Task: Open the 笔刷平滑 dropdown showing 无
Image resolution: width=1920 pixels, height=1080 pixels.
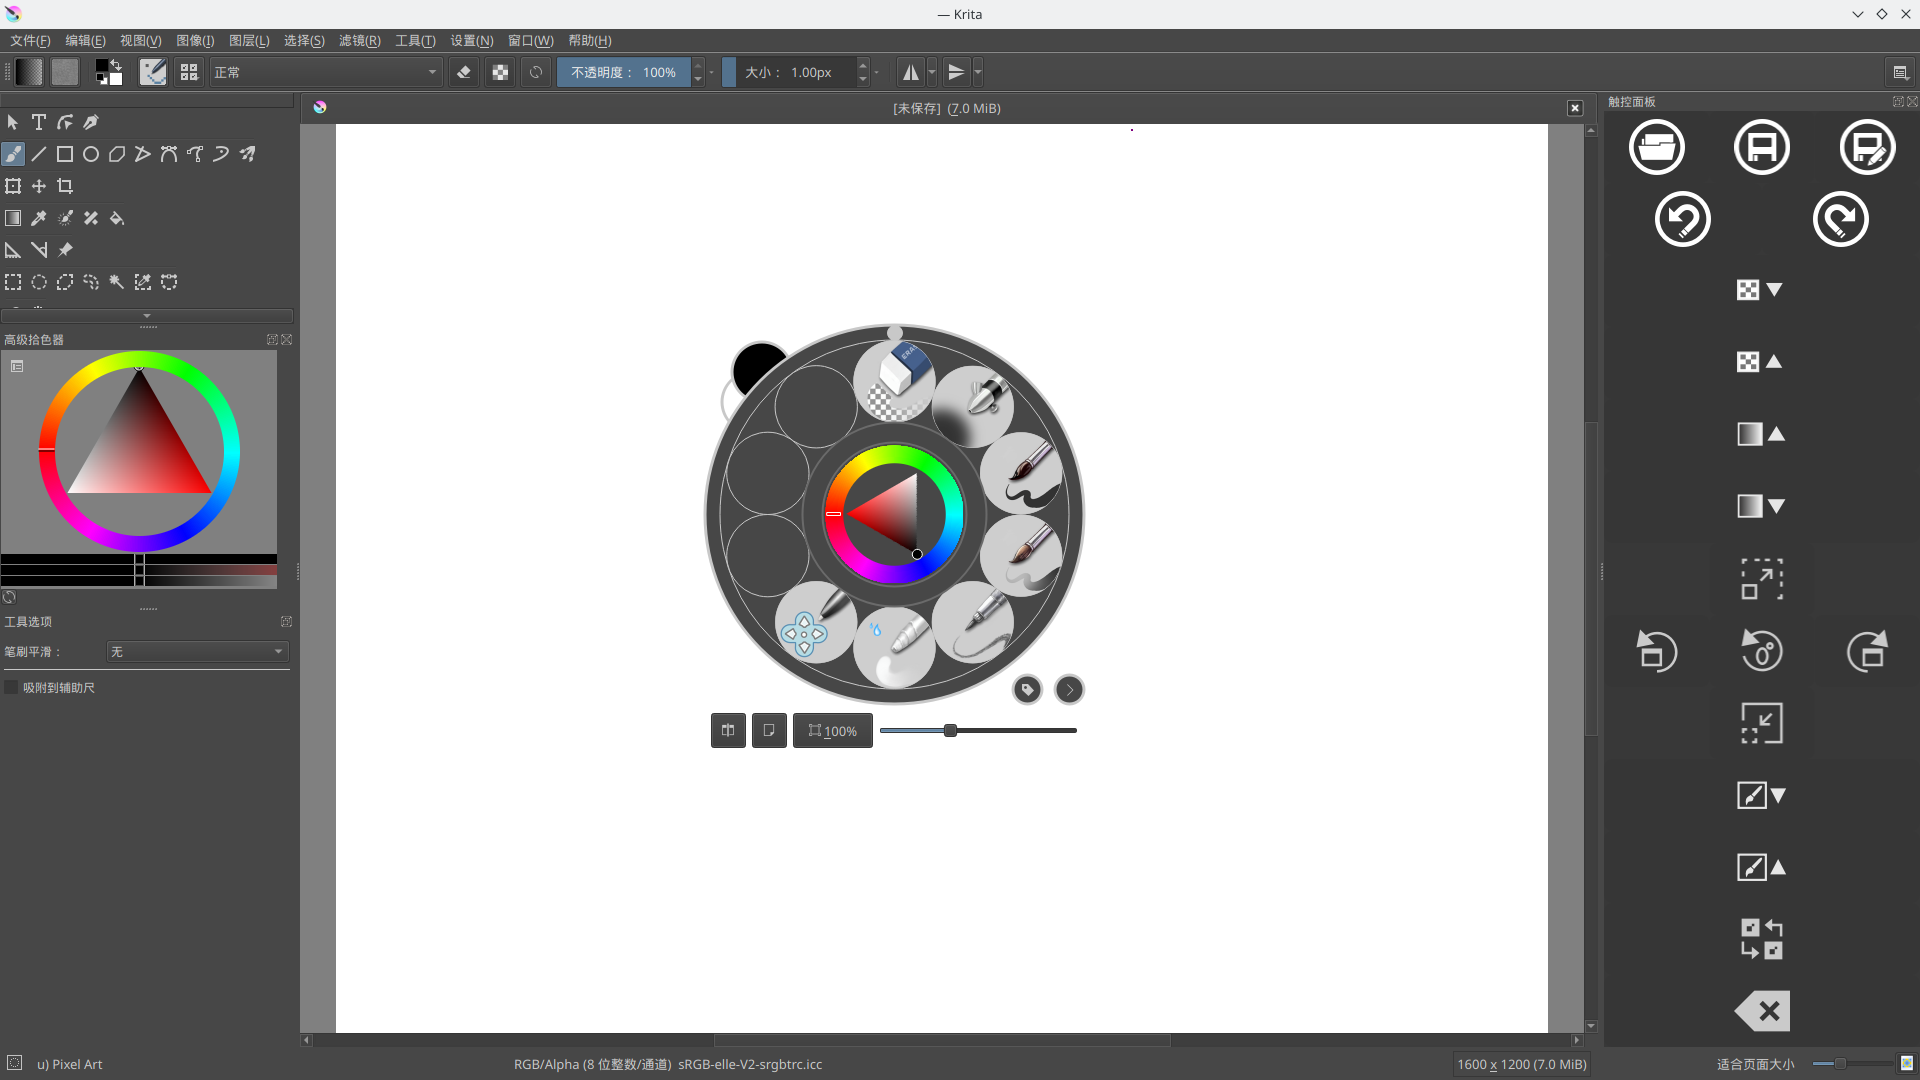Action: tap(196, 652)
